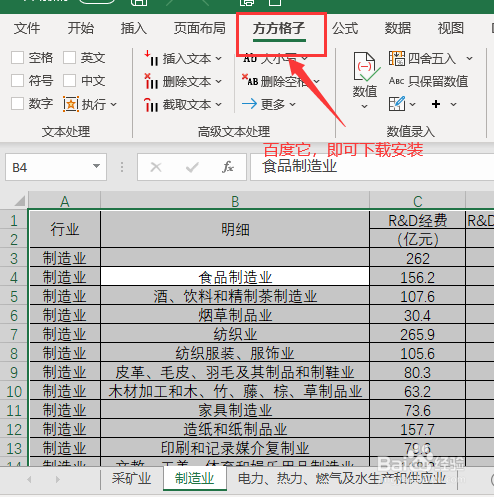Click the ABC keep-values-only icon
The image size is (494, 497).
[x=396, y=81]
